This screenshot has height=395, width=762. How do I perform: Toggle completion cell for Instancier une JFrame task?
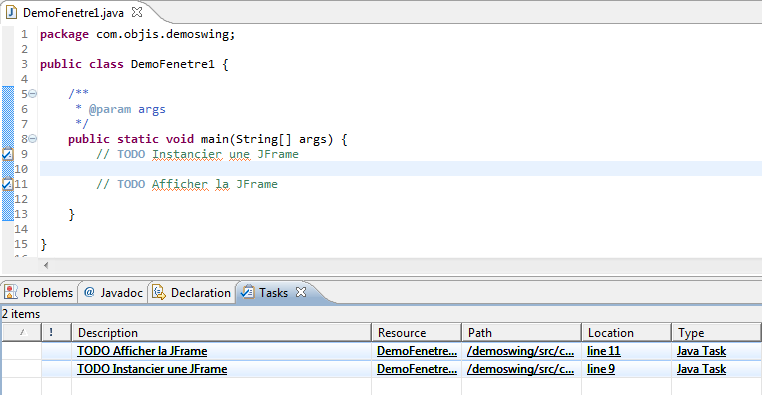coord(22,369)
